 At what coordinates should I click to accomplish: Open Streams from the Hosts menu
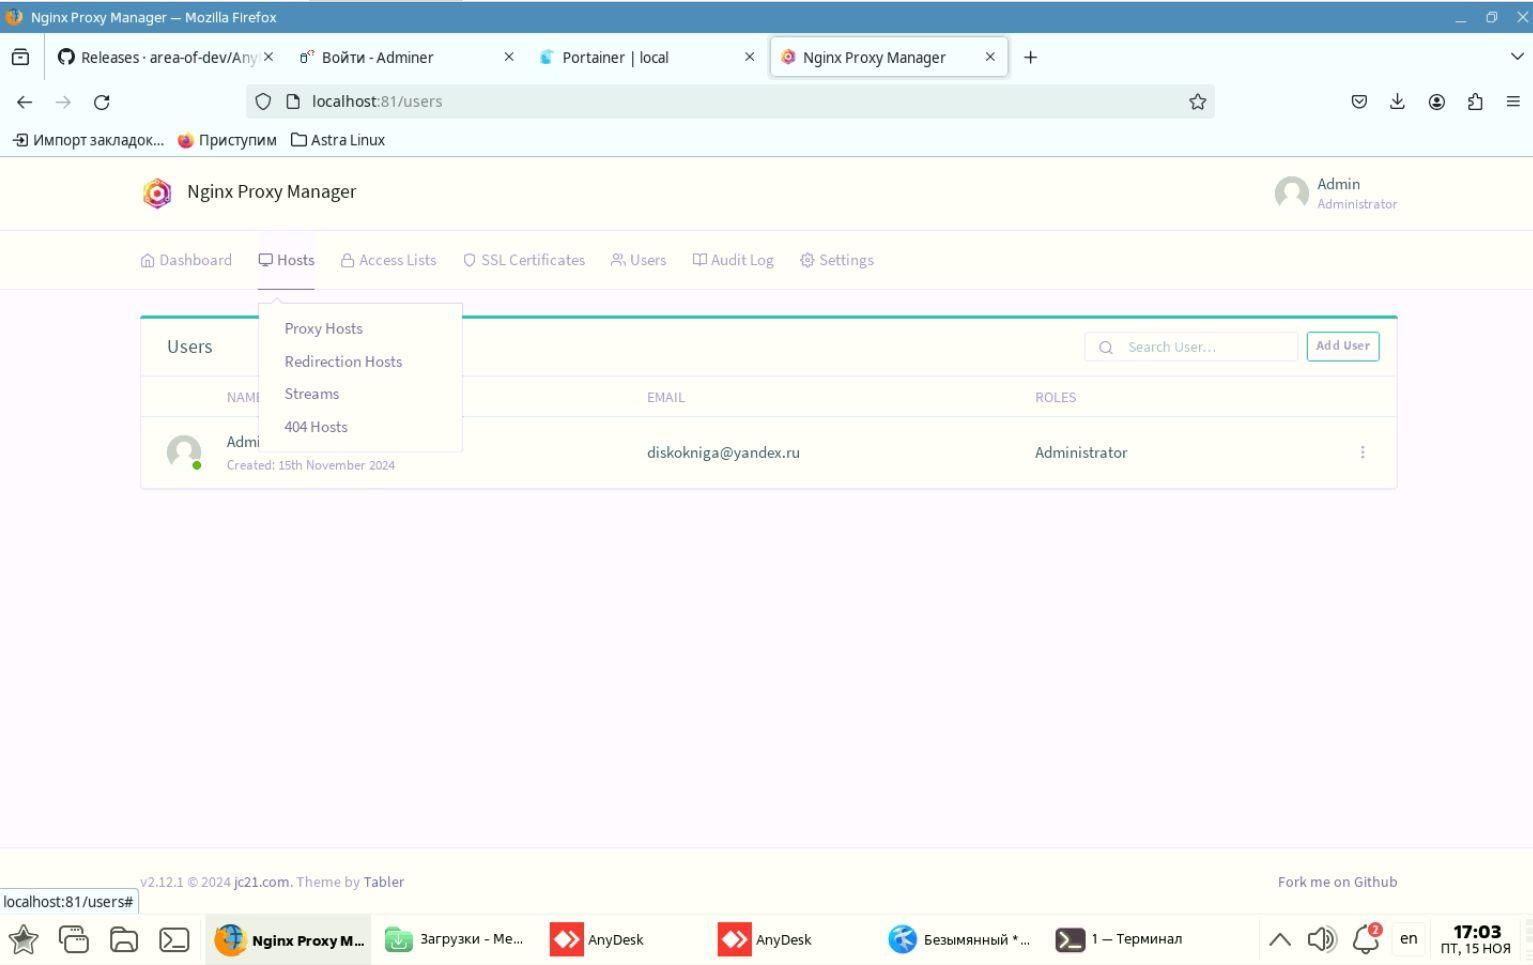pos(311,394)
